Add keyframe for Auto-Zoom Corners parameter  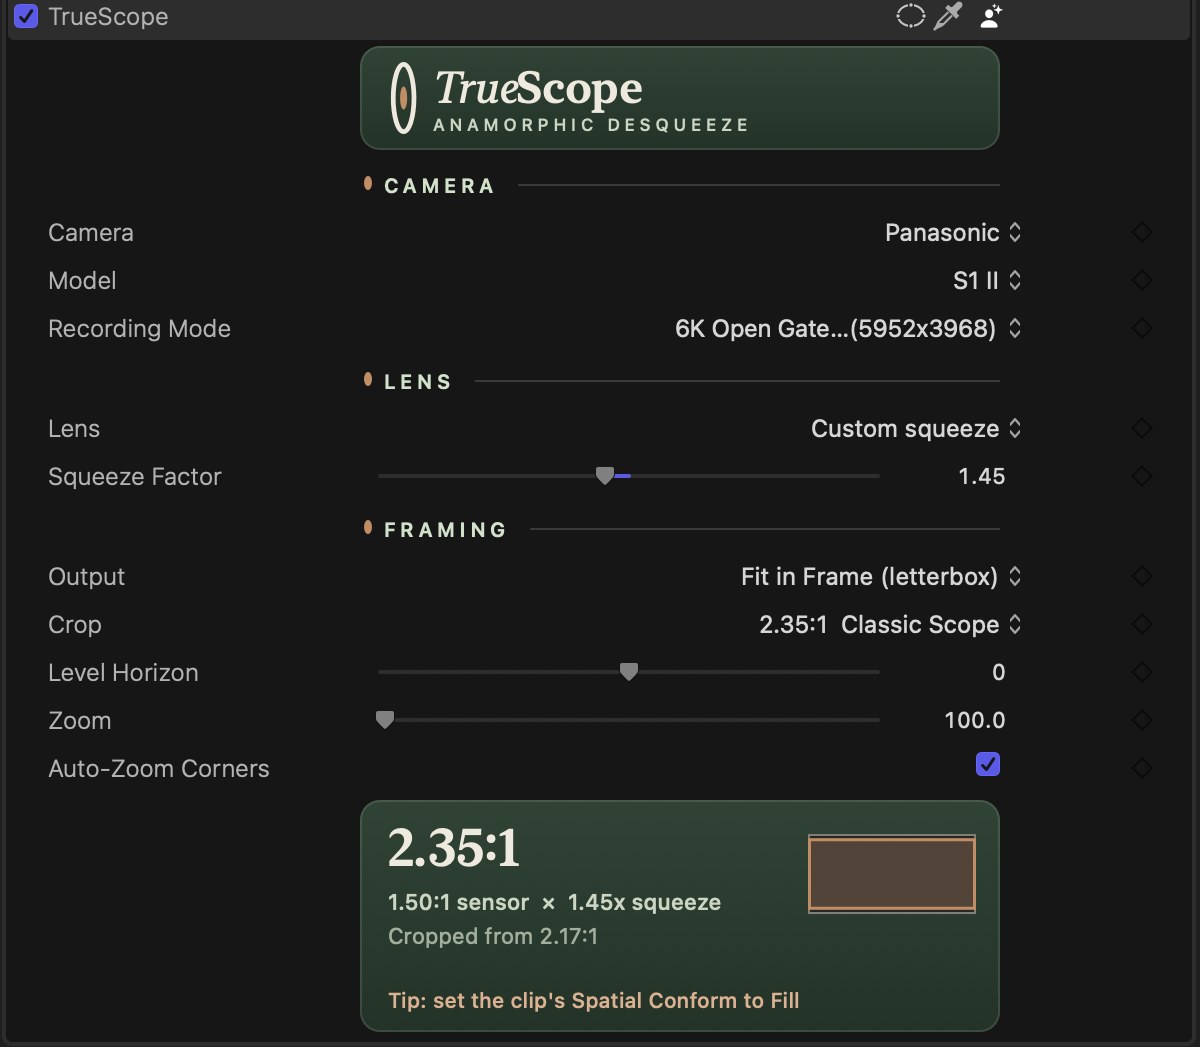tap(1141, 768)
